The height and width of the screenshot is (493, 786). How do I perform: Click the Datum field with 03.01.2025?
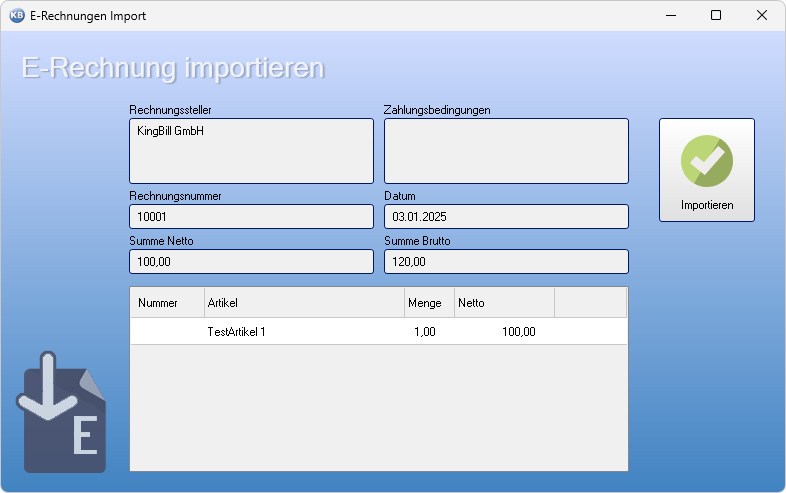(506, 216)
